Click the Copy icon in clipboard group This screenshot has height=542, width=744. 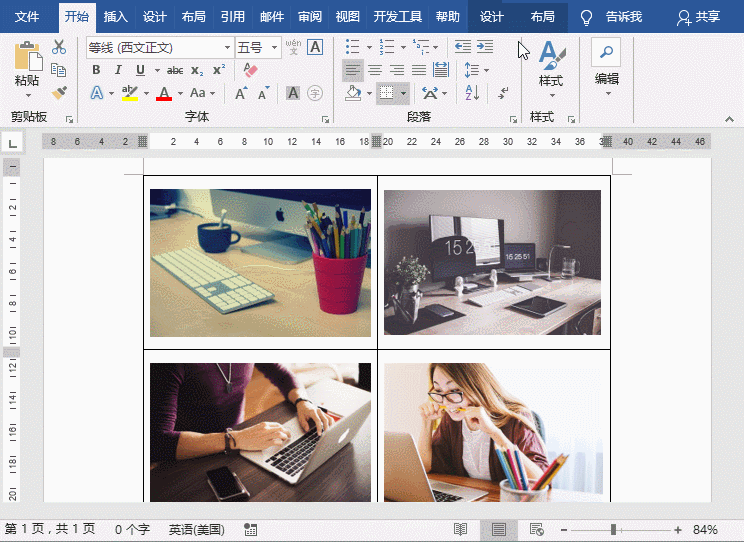[x=59, y=70]
